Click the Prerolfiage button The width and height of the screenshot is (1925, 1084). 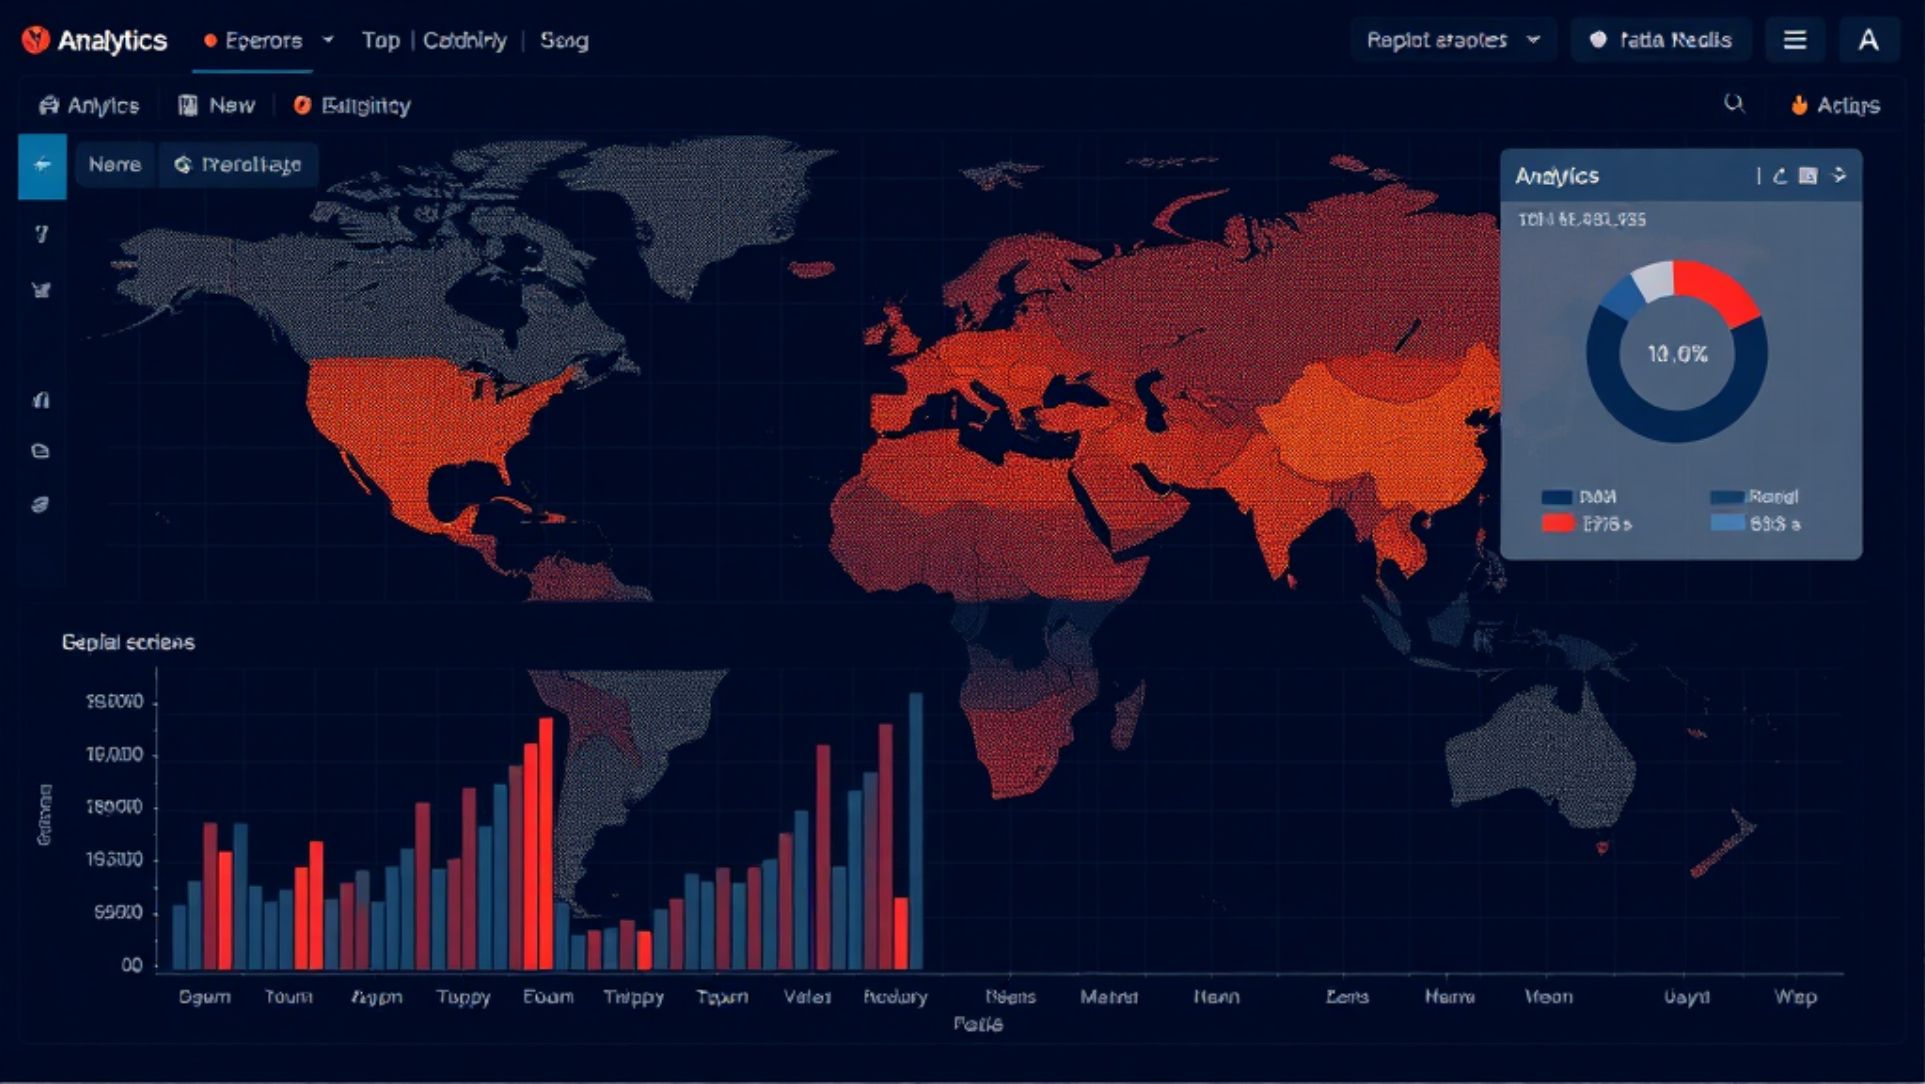pyautogui.click(x=238, y=165)
